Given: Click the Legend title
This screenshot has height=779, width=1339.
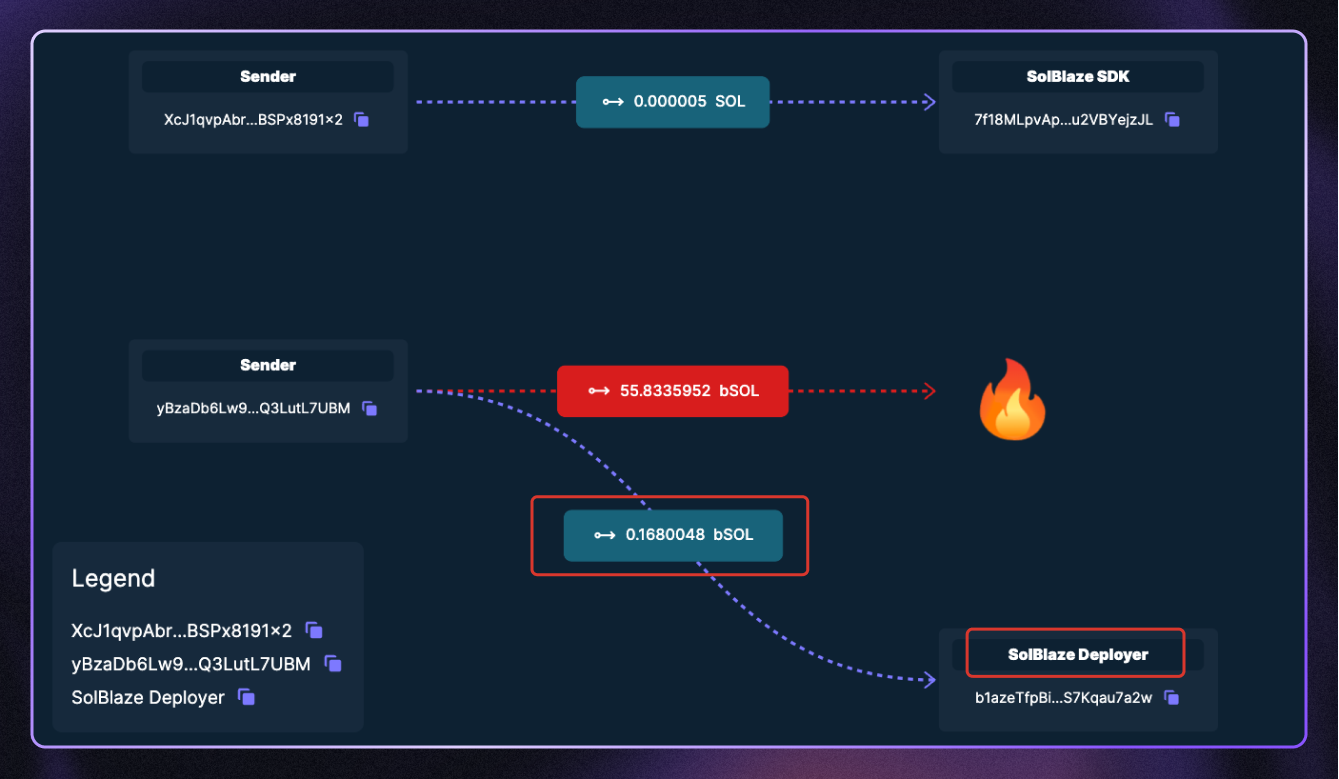Looking at the screenshot, I should tap(113, 579).
